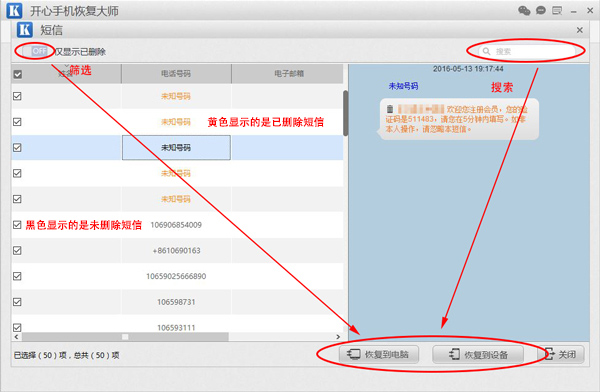This screenshot has height=392, width=600.
Task: Click the horizontal scrollbar right arrow
Action: coord(338,337)
